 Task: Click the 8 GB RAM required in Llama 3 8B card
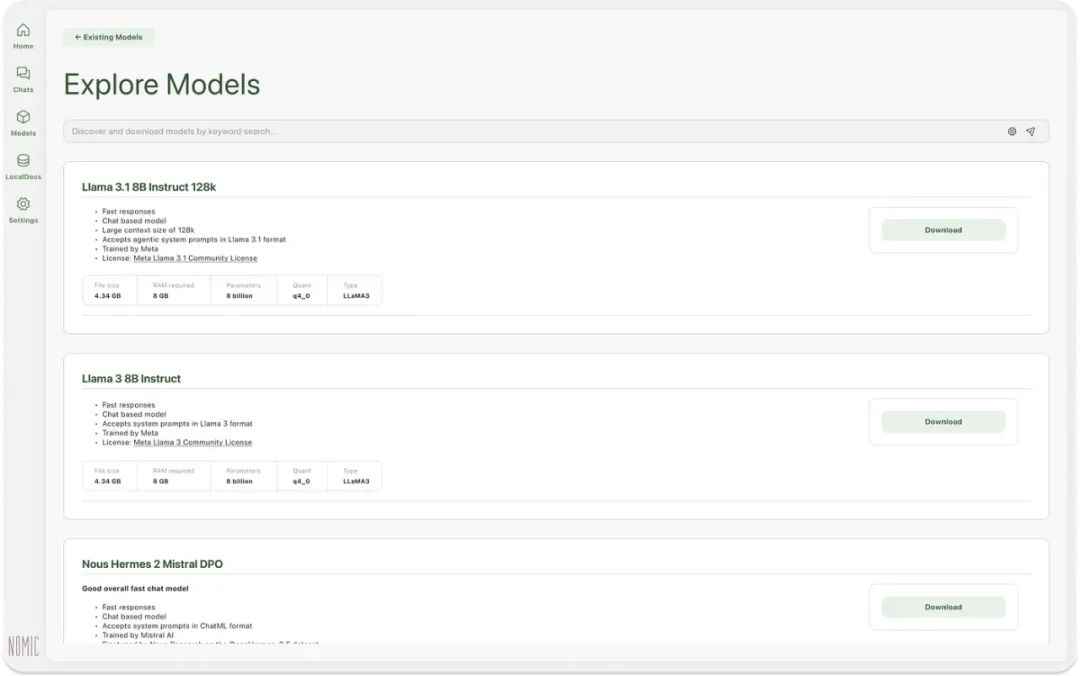(160, 482)
